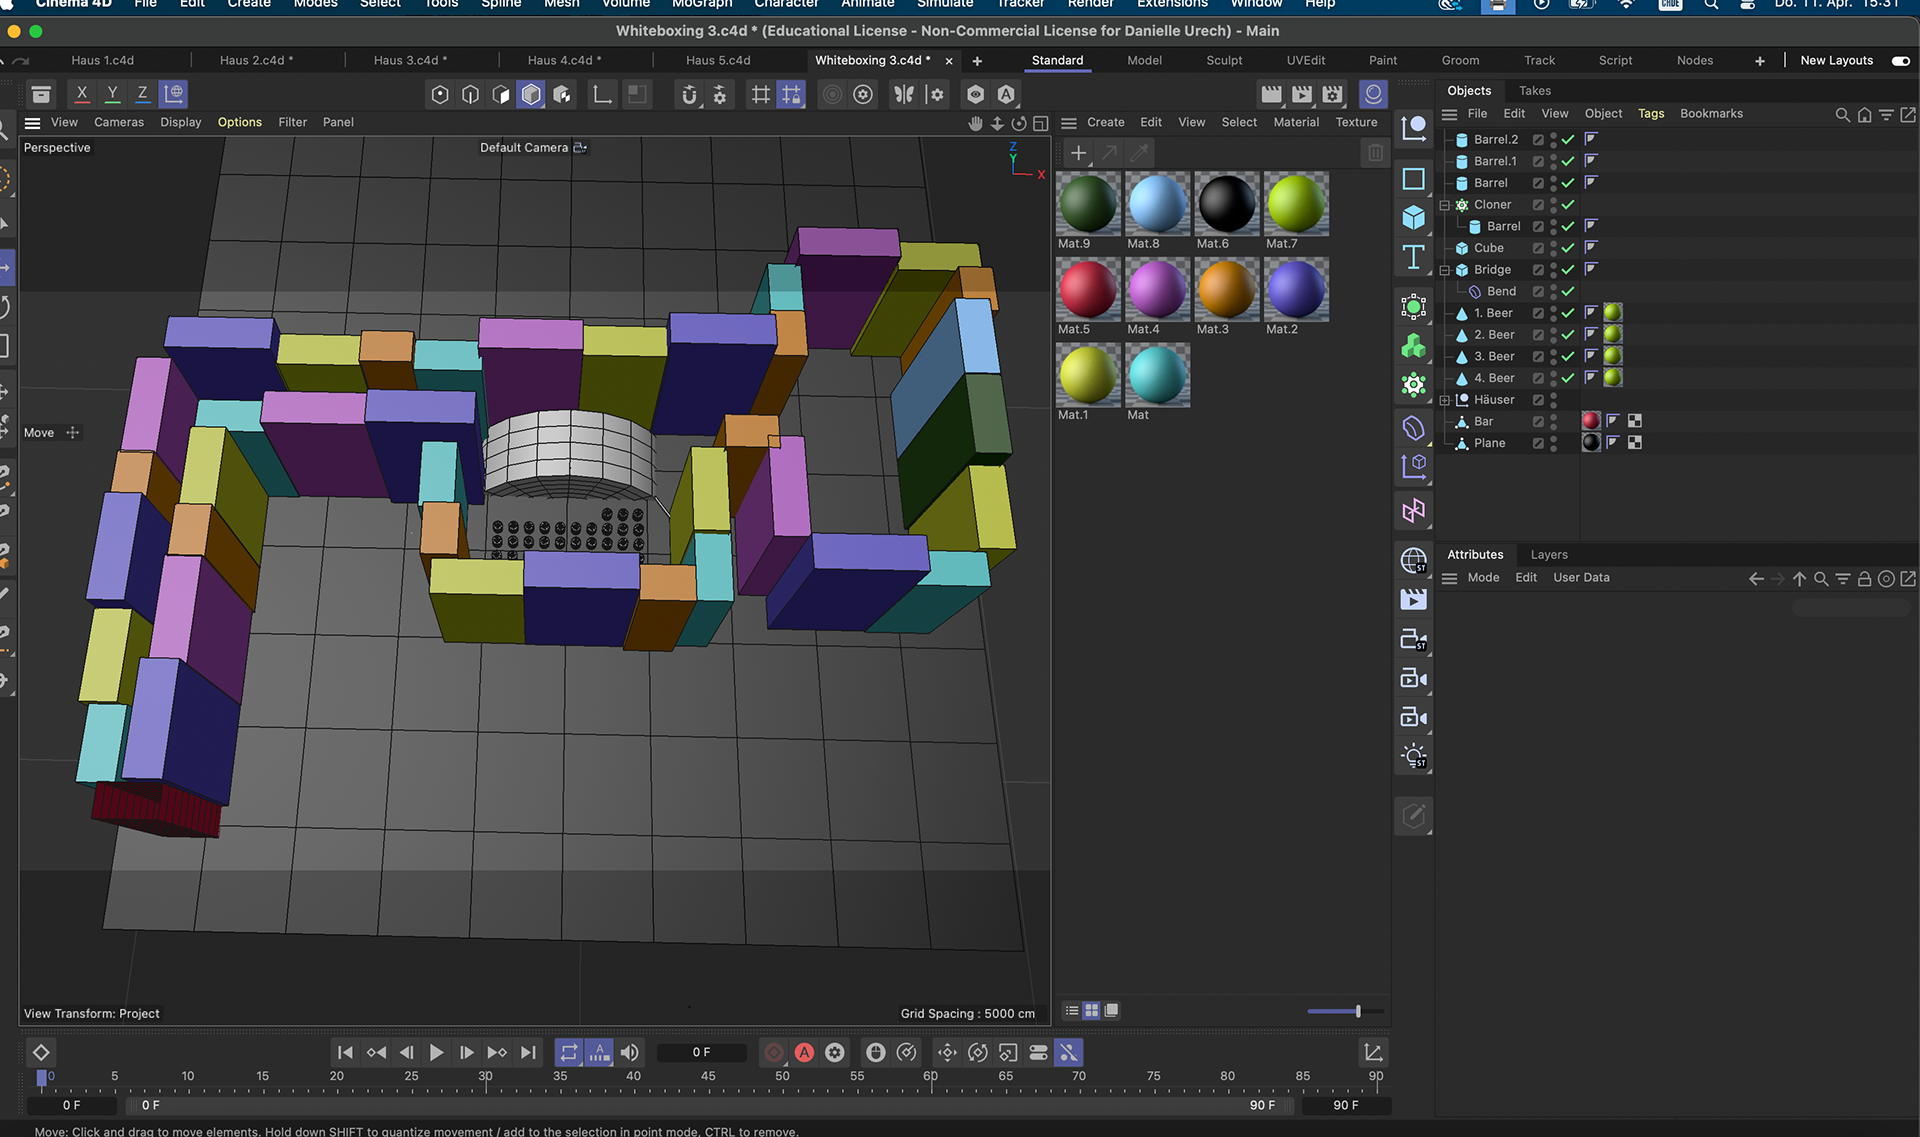
Task: Click the Enable Snap magnet icon
Action: (689, 95)
